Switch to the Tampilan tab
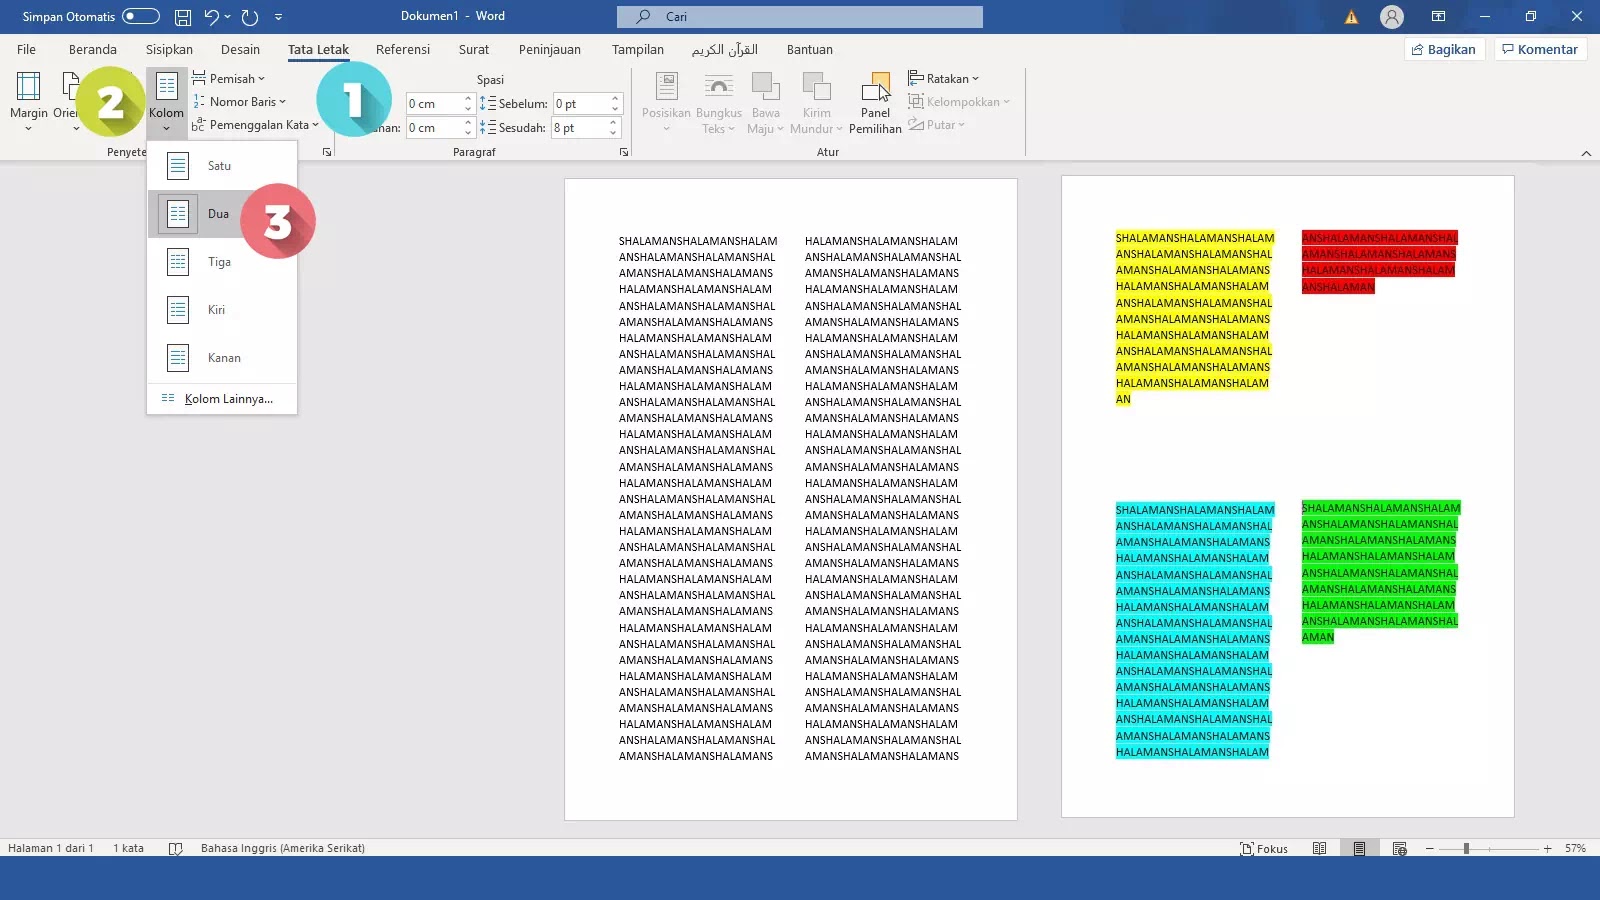The image size is (1600, 900). [x=638, y=49]
